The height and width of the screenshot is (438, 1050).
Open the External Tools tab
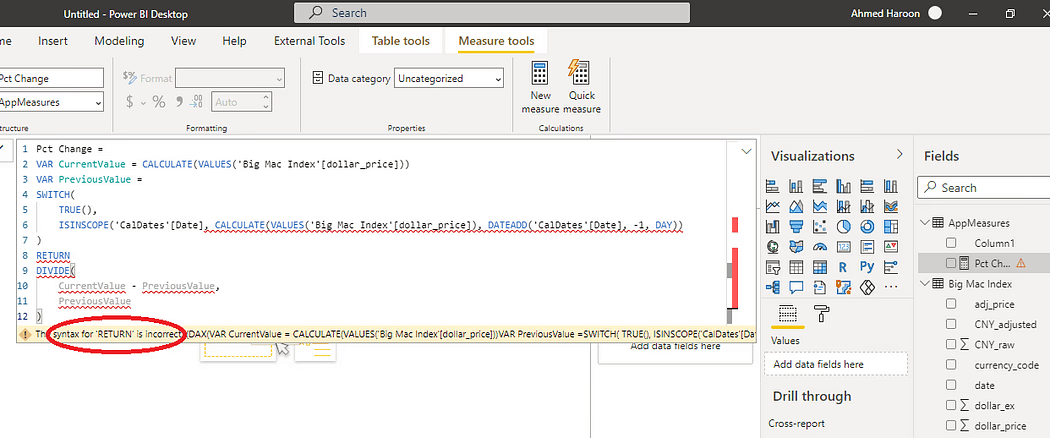click(x=309, y=41)
